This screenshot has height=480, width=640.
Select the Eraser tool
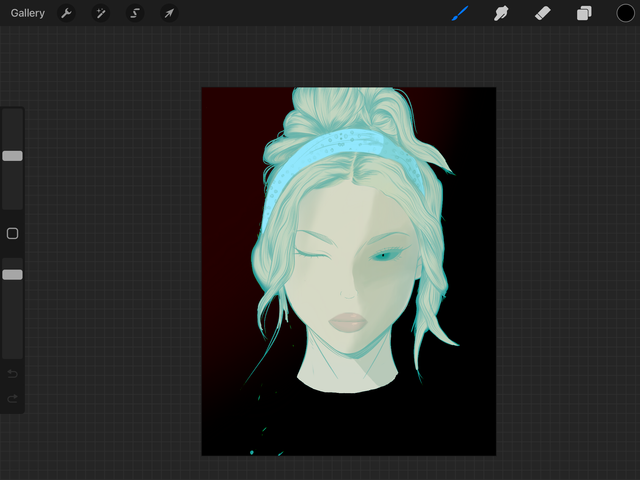coord(543,13)
